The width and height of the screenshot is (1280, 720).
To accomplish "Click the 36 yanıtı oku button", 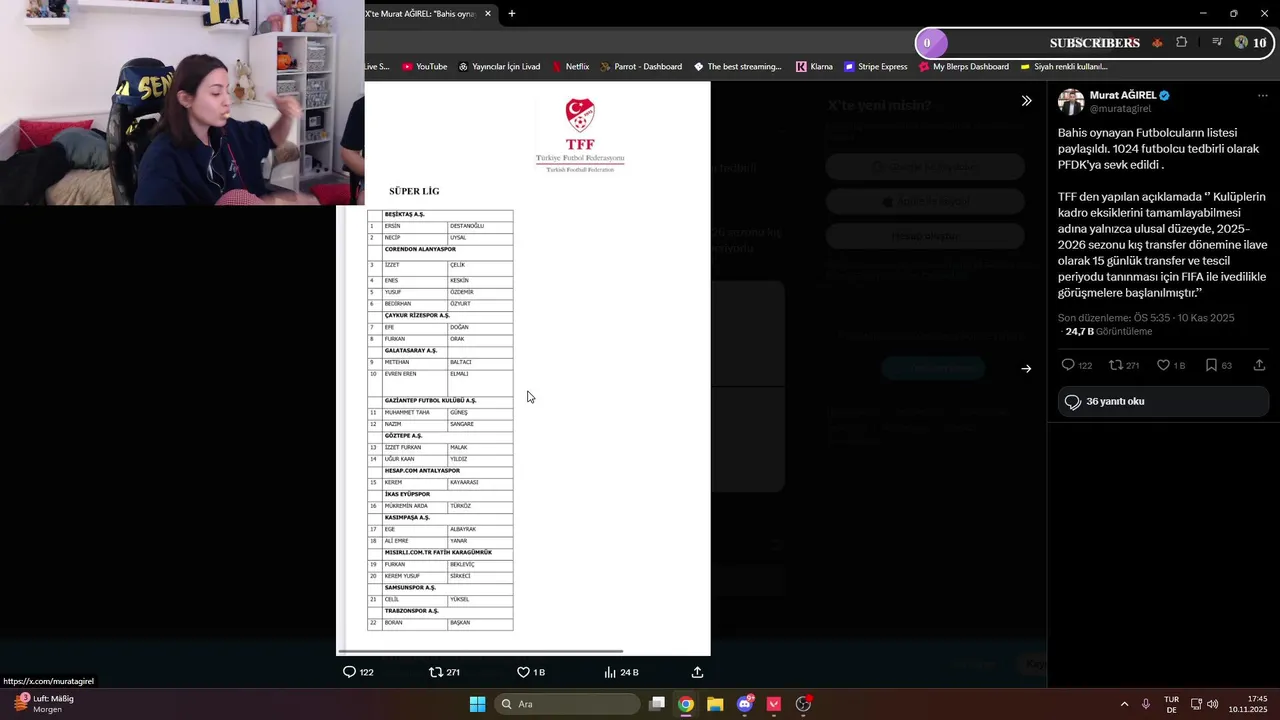I will (x=1163, y=401).
